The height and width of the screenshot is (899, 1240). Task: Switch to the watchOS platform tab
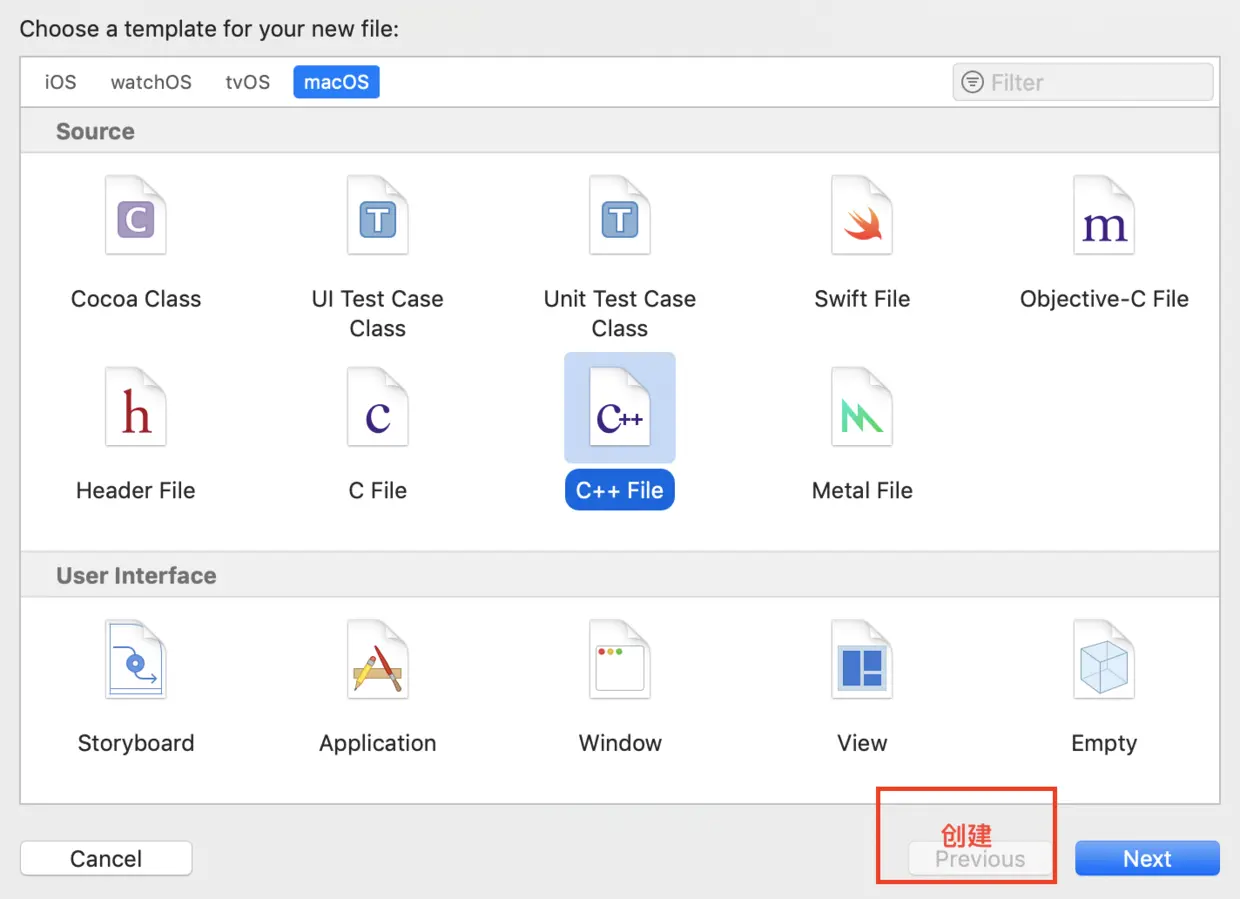pos(151,82)
